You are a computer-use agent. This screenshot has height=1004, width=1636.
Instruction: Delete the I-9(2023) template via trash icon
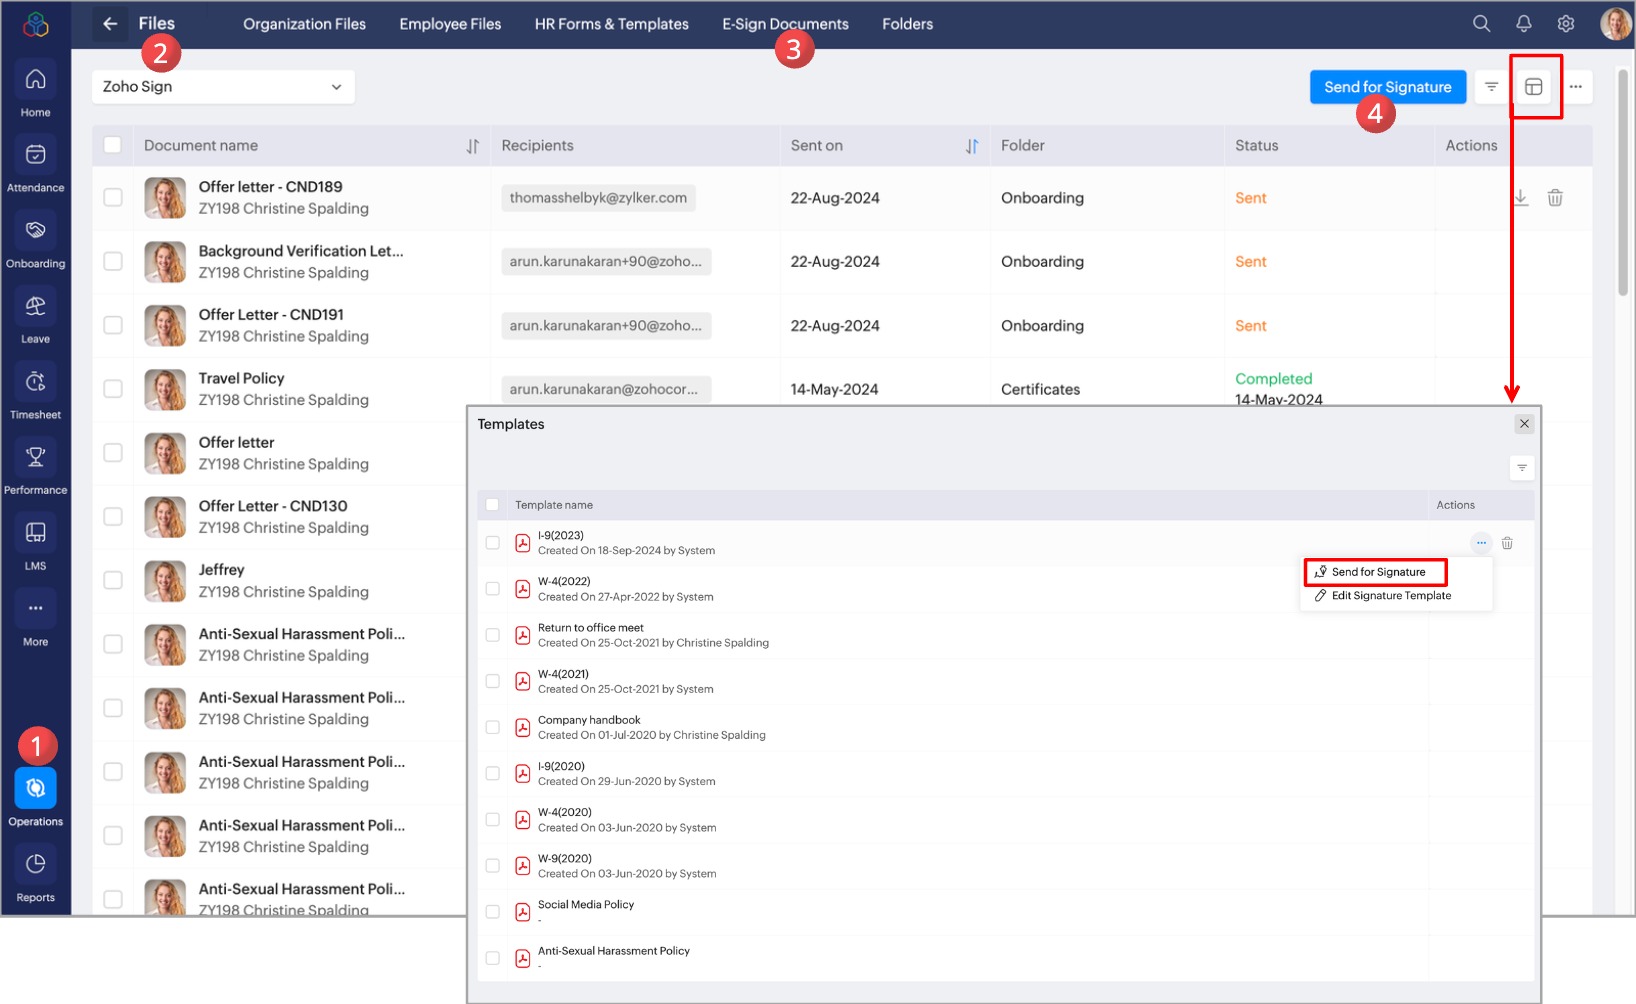[1507, 543]
